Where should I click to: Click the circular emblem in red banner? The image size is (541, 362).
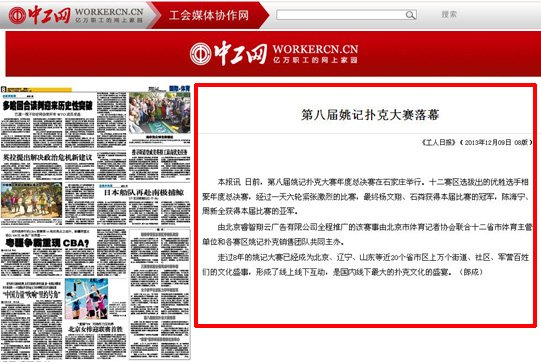click(x=200, y=53)
